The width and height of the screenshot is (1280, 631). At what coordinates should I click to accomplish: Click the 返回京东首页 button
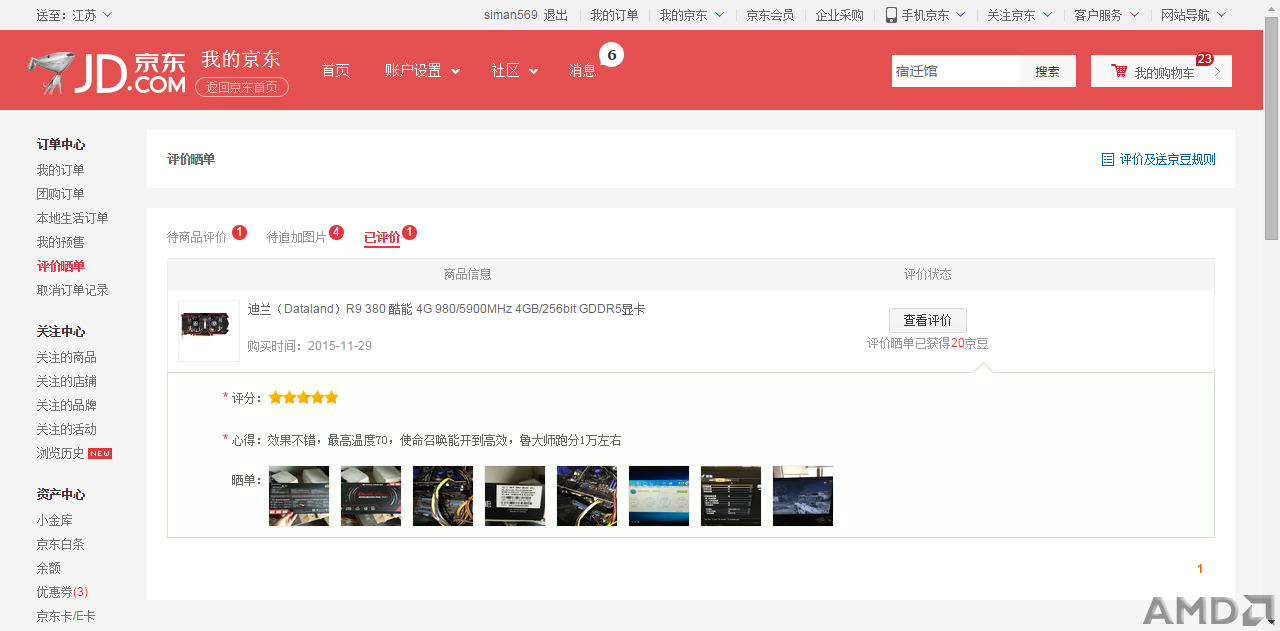pos(242,87)
